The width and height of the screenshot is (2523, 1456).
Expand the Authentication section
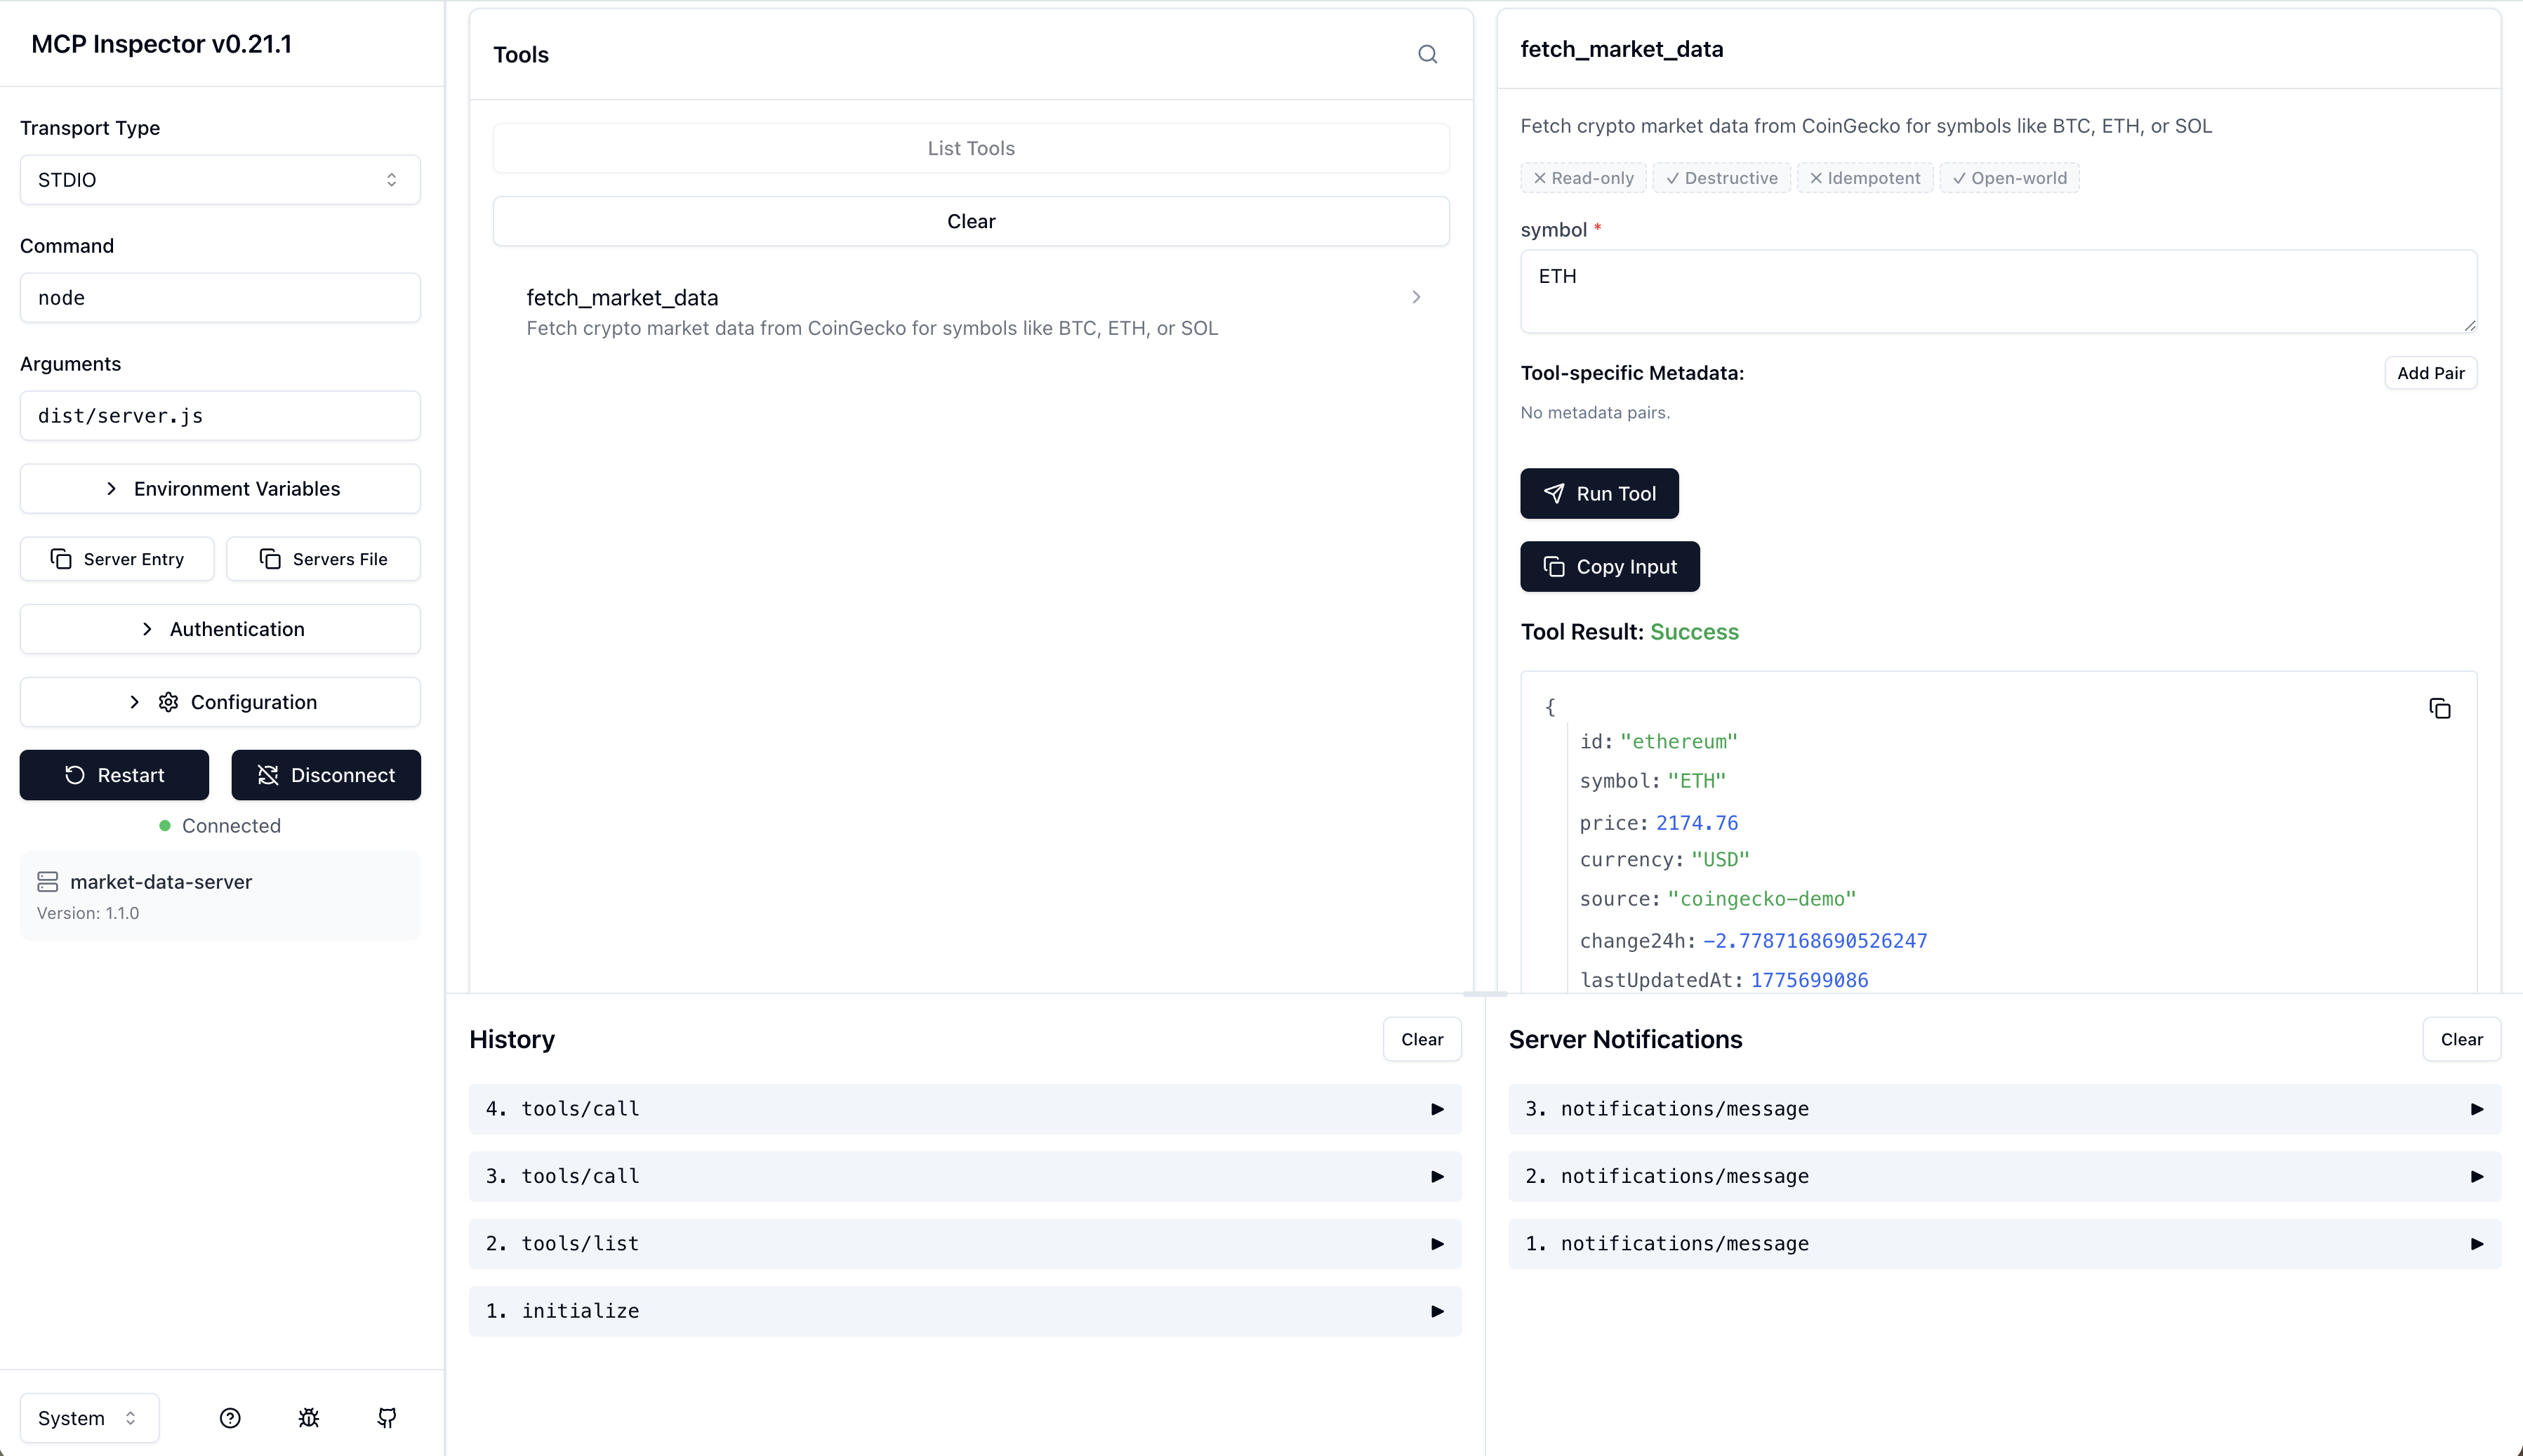[x=220, y=629]
